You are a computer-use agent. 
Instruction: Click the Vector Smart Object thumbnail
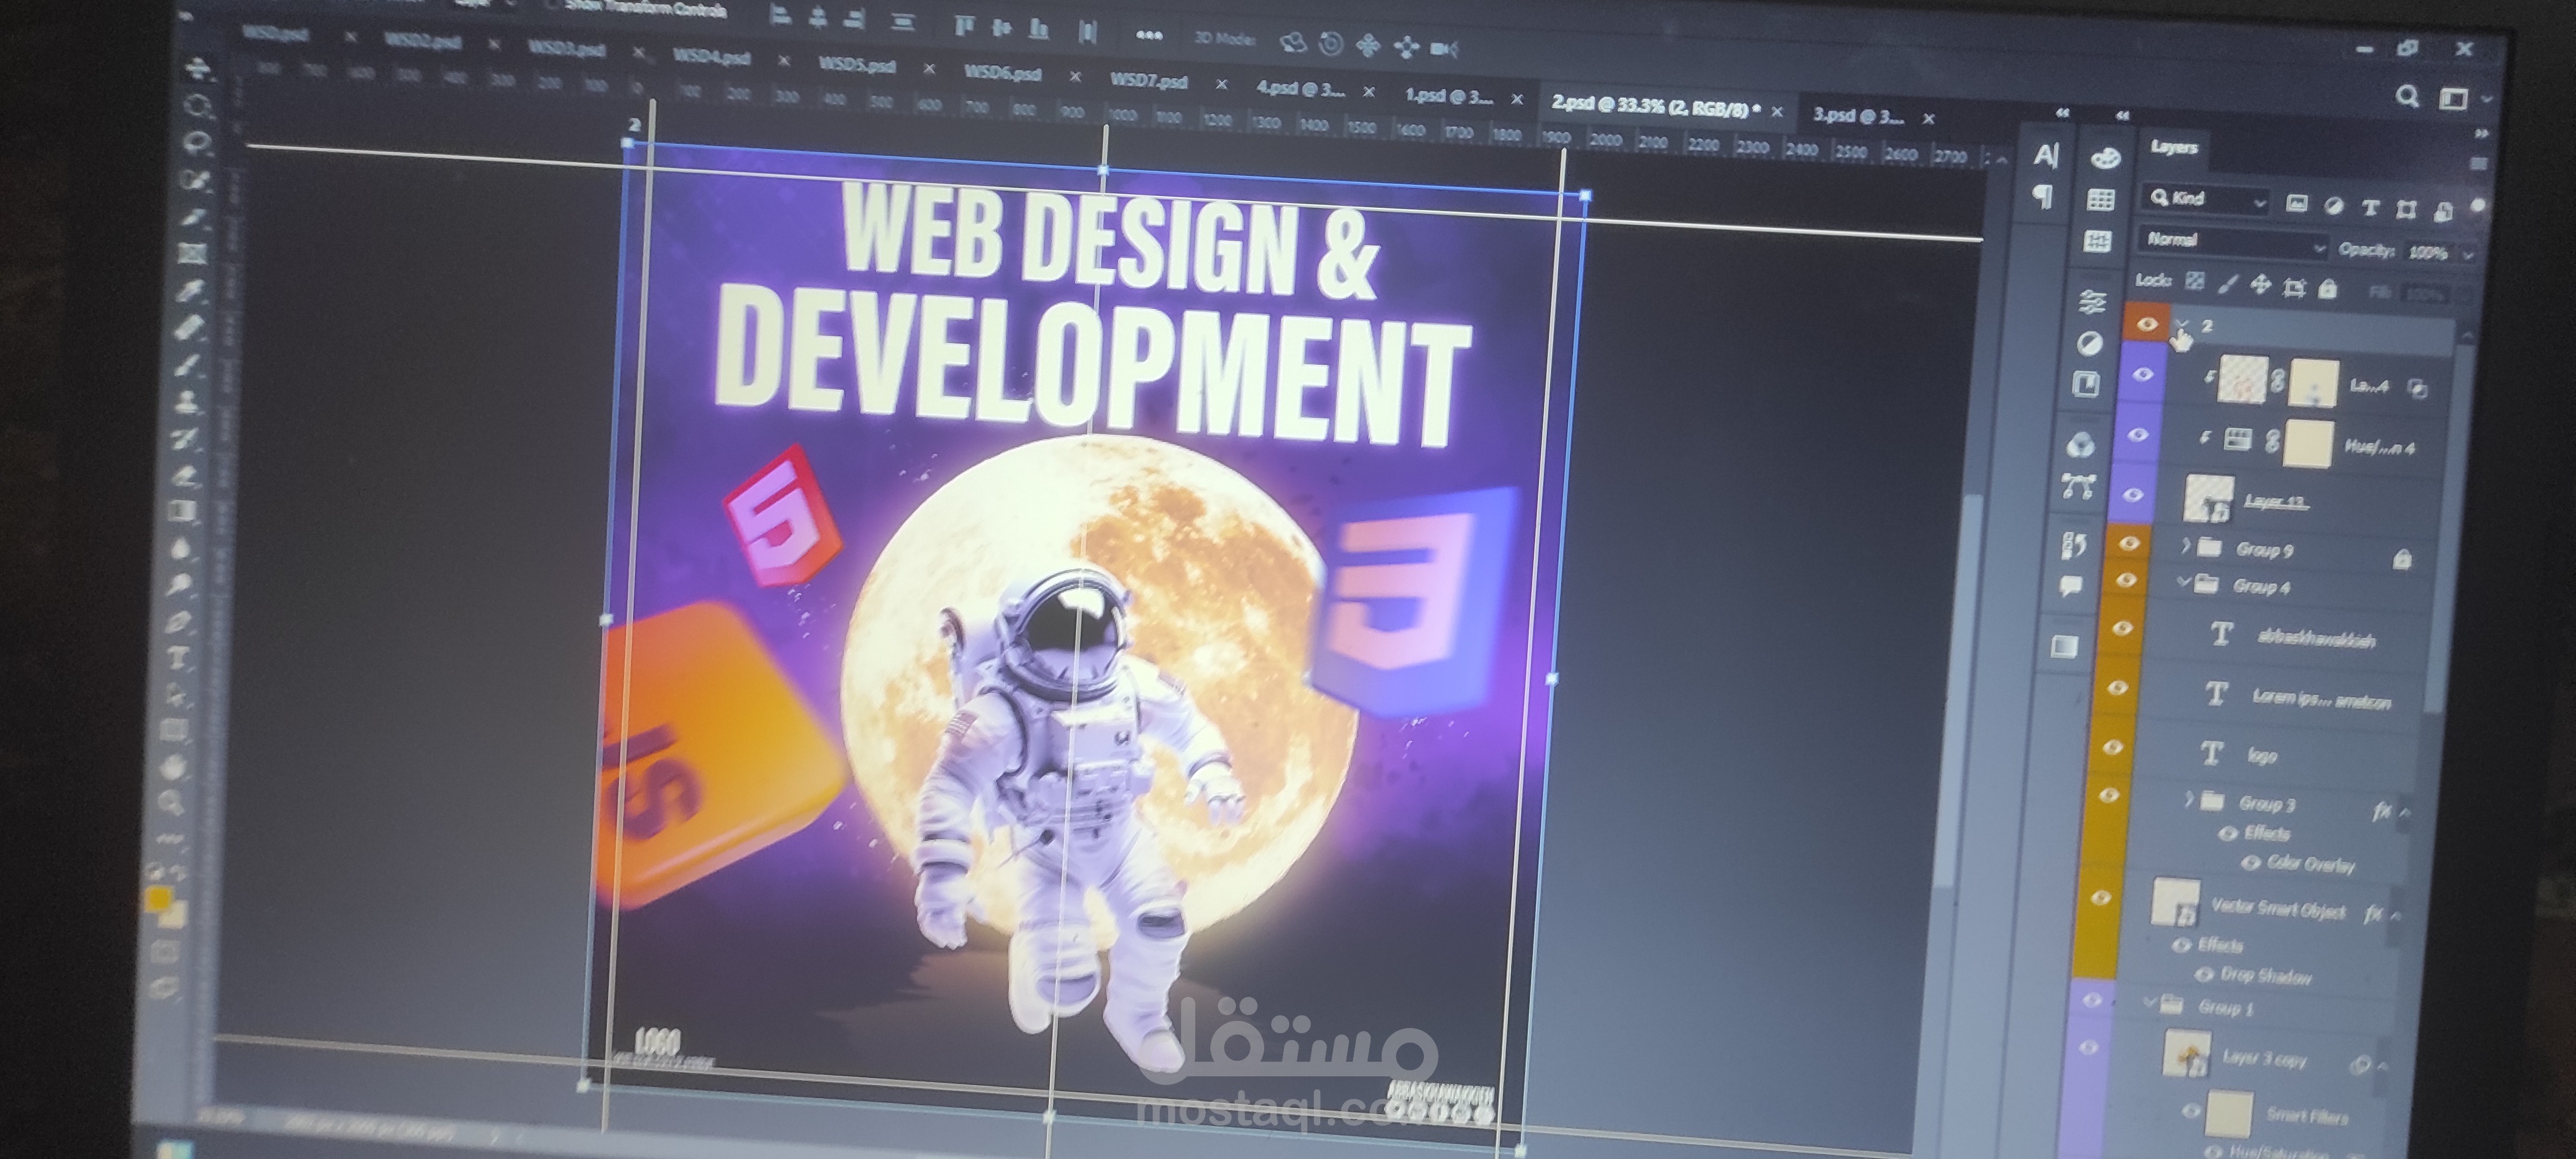click(x=2175, y=902)
